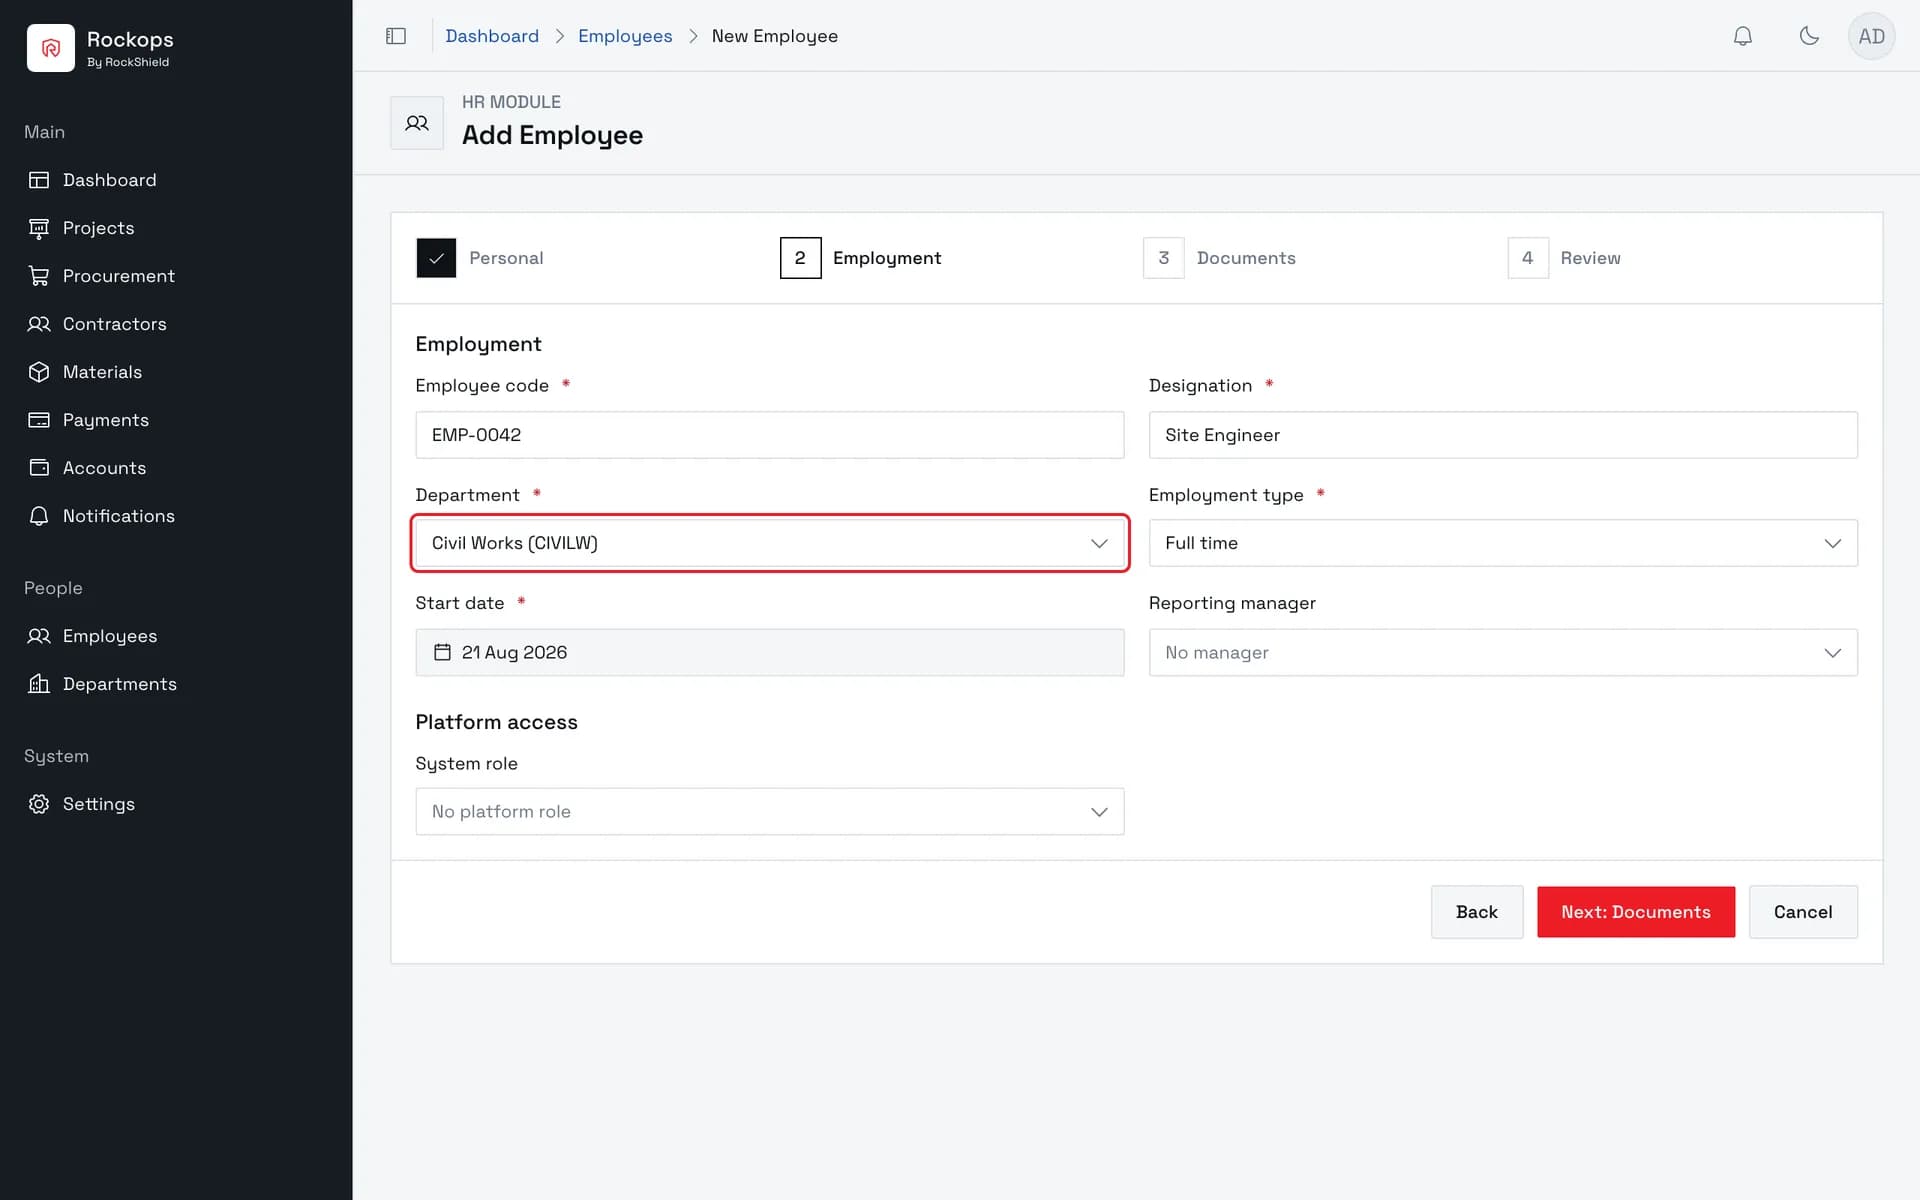Click chevron arrow of System role field
The width and height of the screenshot is (1920, 1200).
pos(1099,812)
